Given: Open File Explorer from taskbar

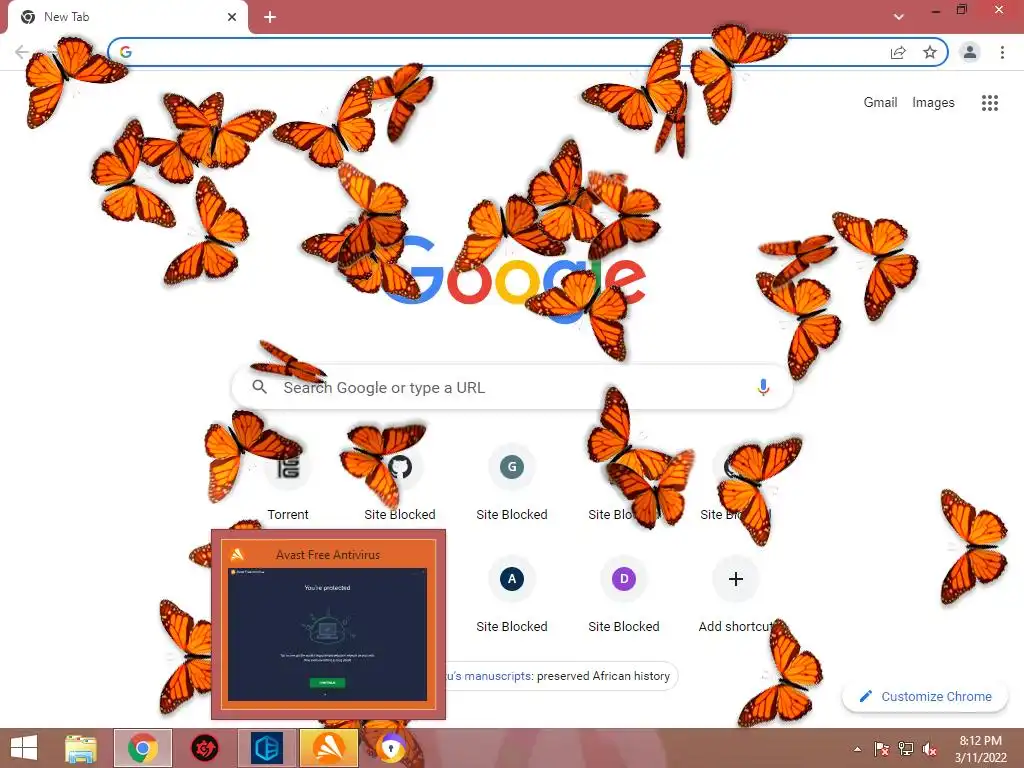Looking at the screenshot, I should 81,748.
